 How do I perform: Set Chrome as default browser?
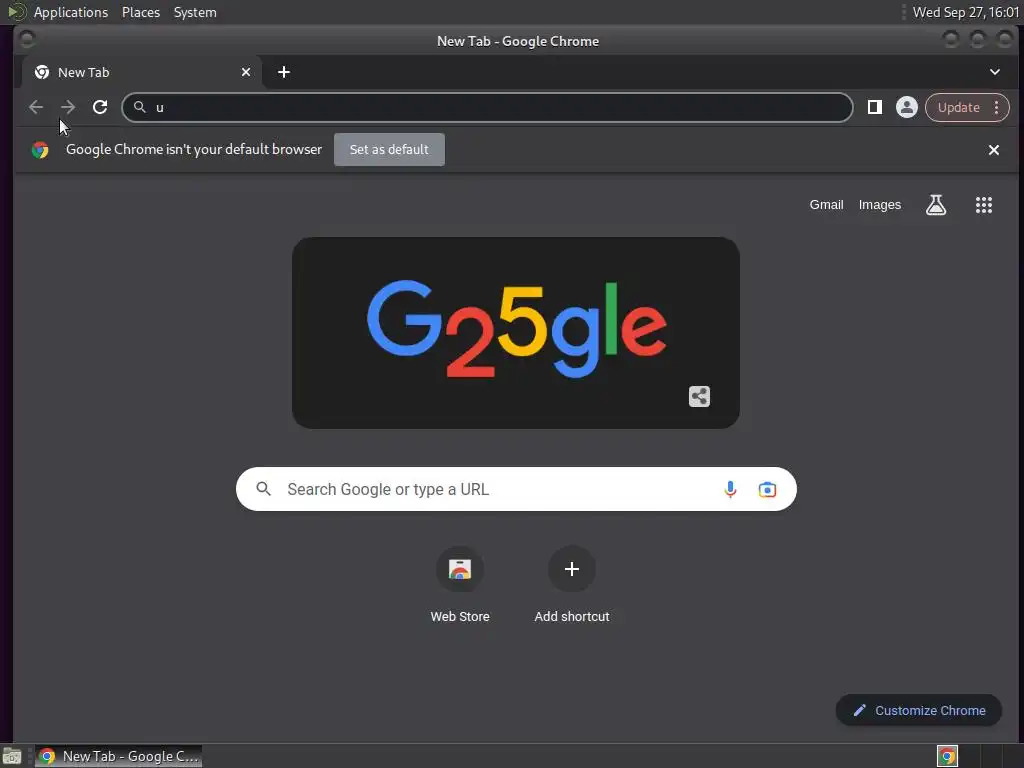coord(389,150)
